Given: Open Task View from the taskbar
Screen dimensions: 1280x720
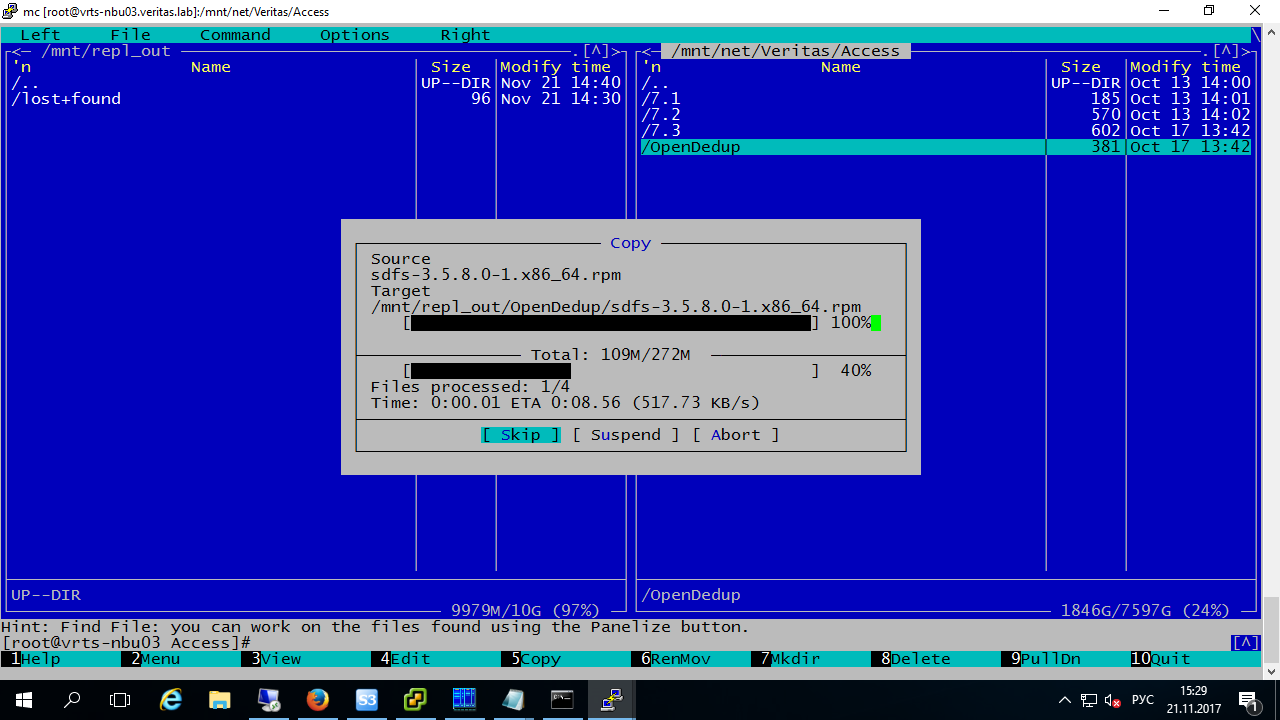Looking at the screenshot, I should pos(120,700).
